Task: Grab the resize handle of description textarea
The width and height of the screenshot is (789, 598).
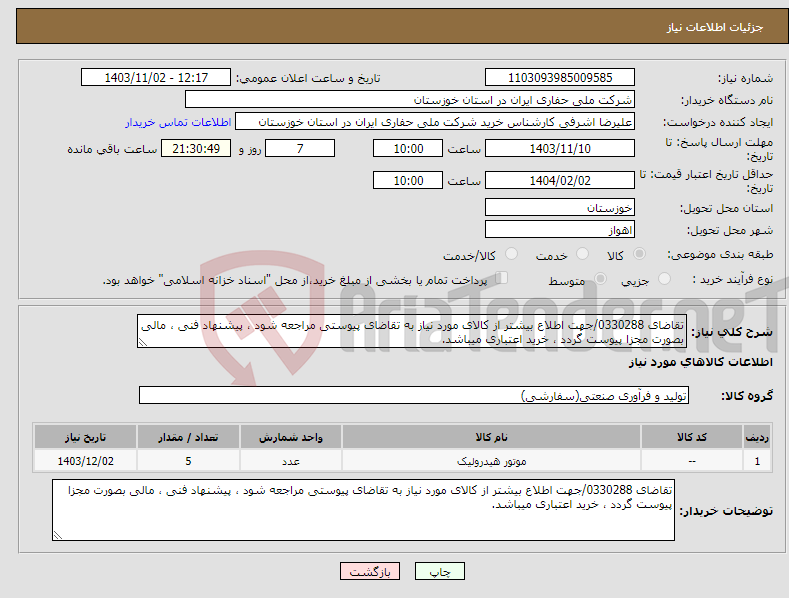Action: [143, 342]
